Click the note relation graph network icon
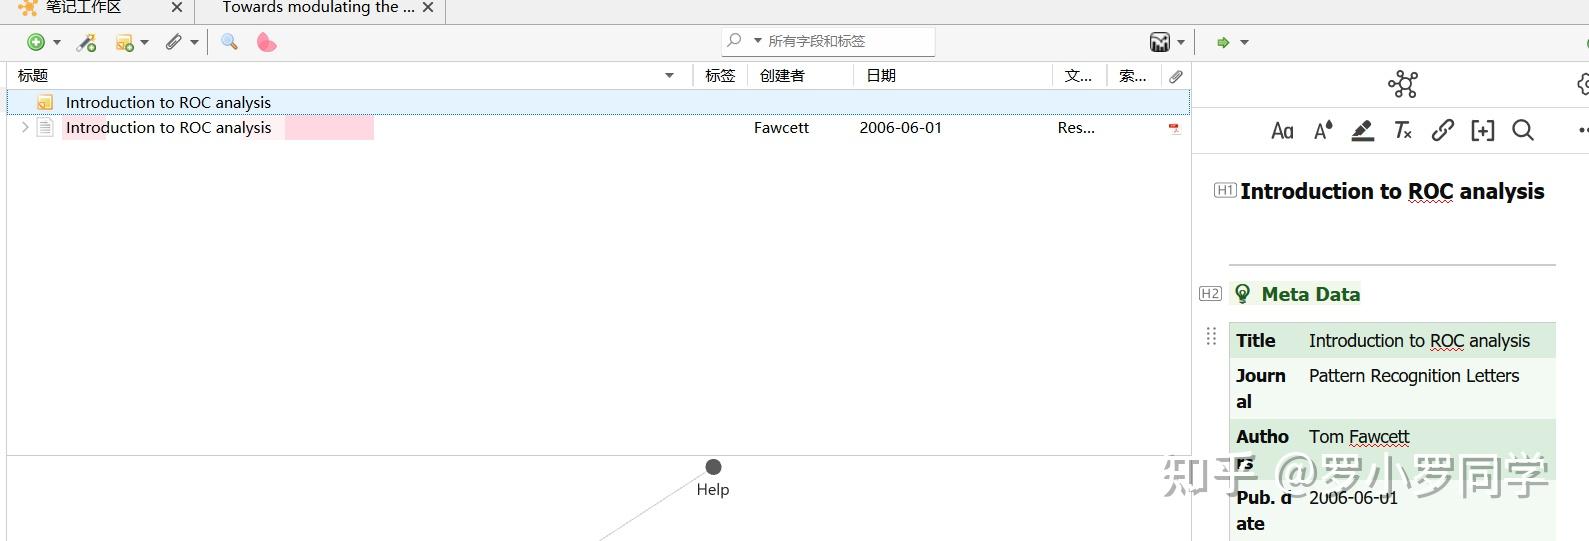Viewport: 1589px width, 541px height. pyautogui.click(x=1403, y=84)
